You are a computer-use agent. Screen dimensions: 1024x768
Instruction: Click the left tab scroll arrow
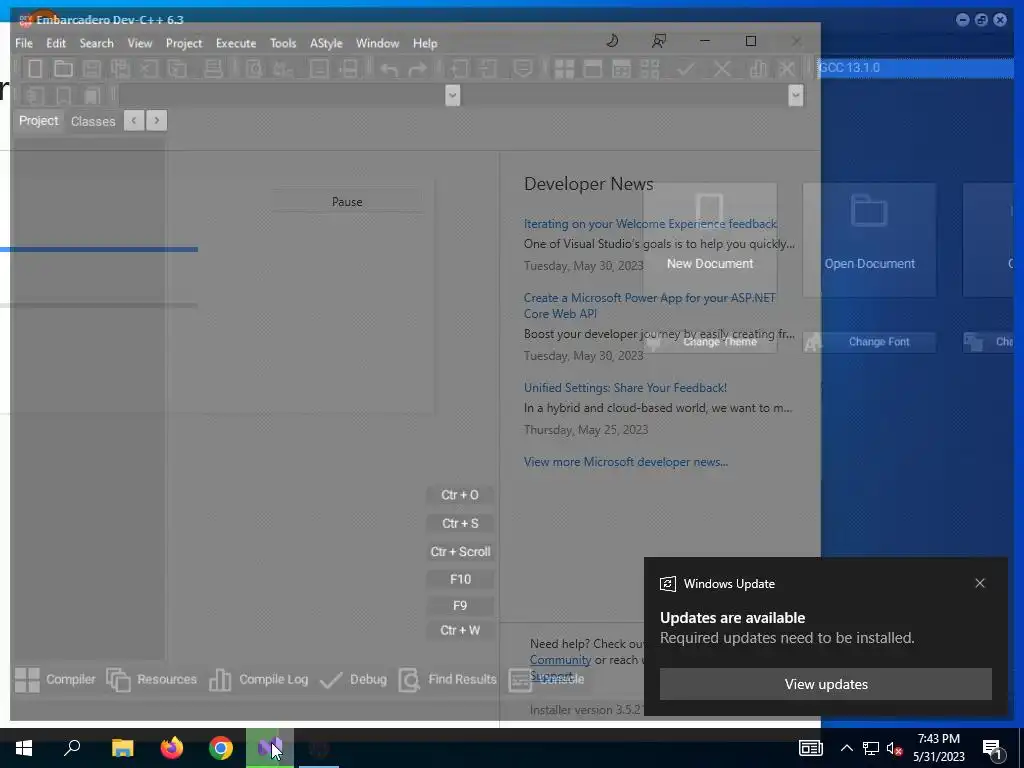[134, 120]
